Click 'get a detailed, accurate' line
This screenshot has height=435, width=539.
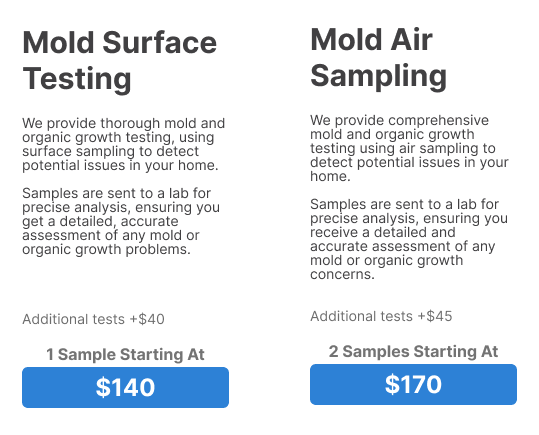(100, 221)
